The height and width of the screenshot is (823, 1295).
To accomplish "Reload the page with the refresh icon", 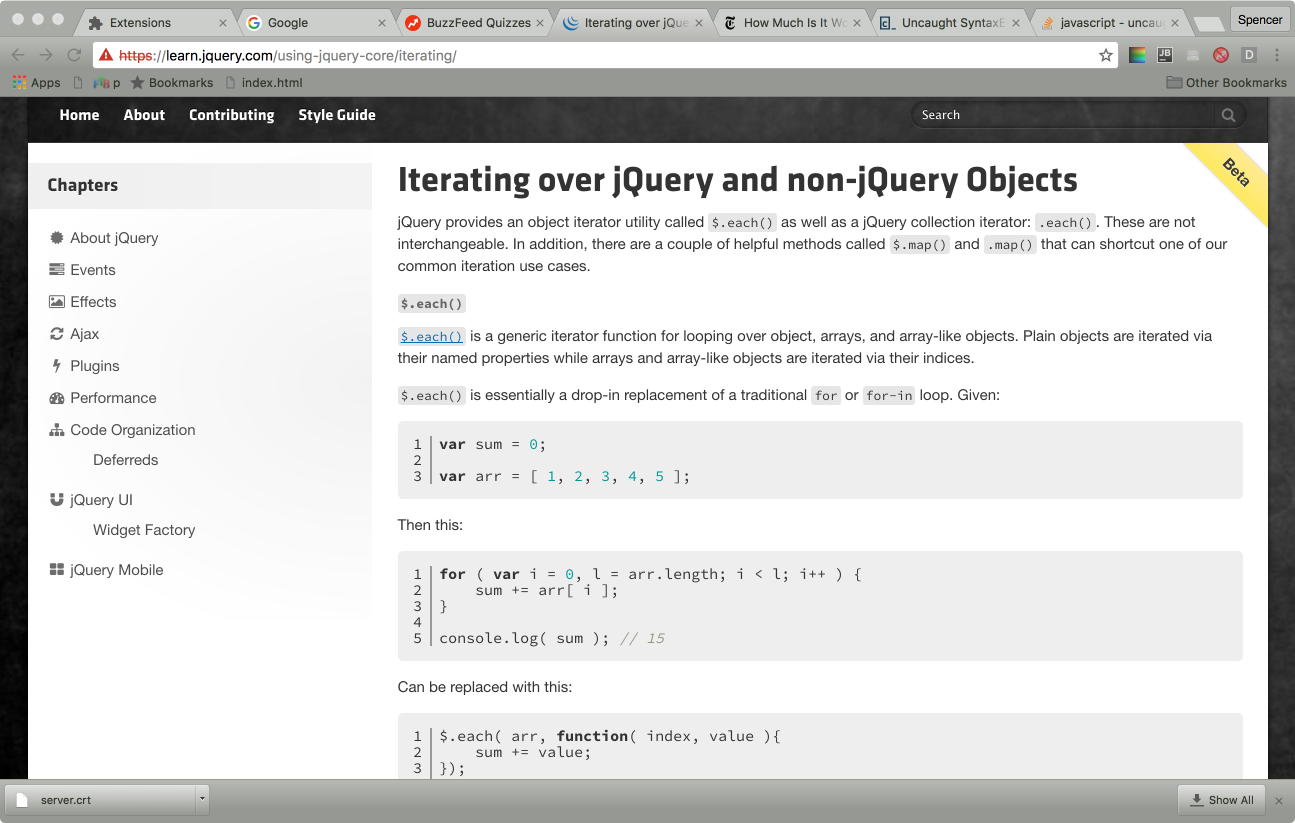I will (x=74, y=55).
